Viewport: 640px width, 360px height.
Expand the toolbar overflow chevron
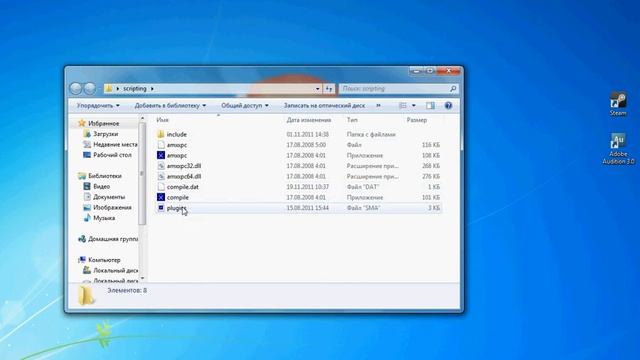pos(378,106)
